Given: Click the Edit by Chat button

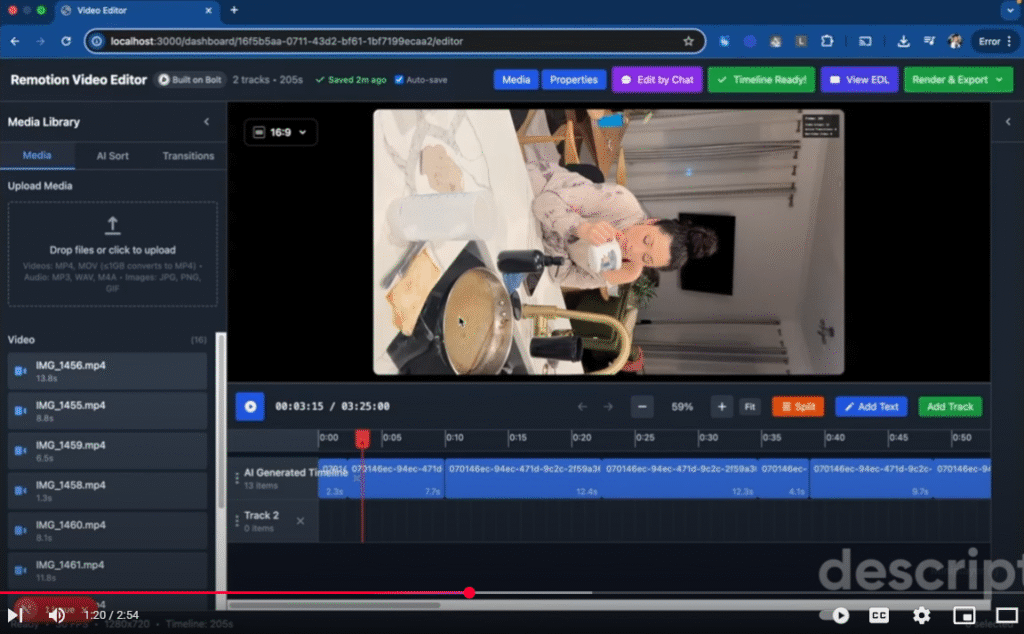Looking at the screenshot, I should pos(657,80).
